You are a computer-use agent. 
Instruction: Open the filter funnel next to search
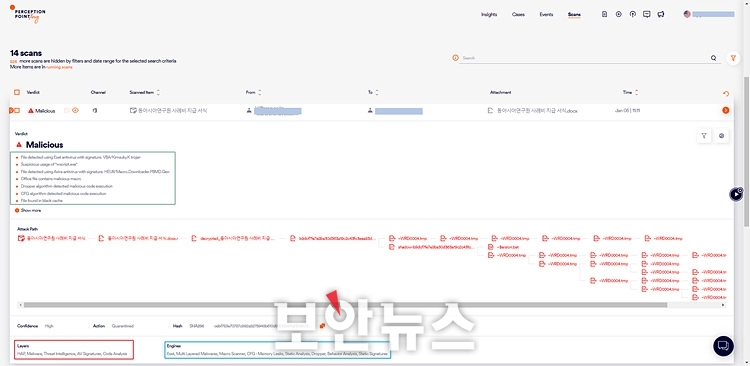click(733, 58)
